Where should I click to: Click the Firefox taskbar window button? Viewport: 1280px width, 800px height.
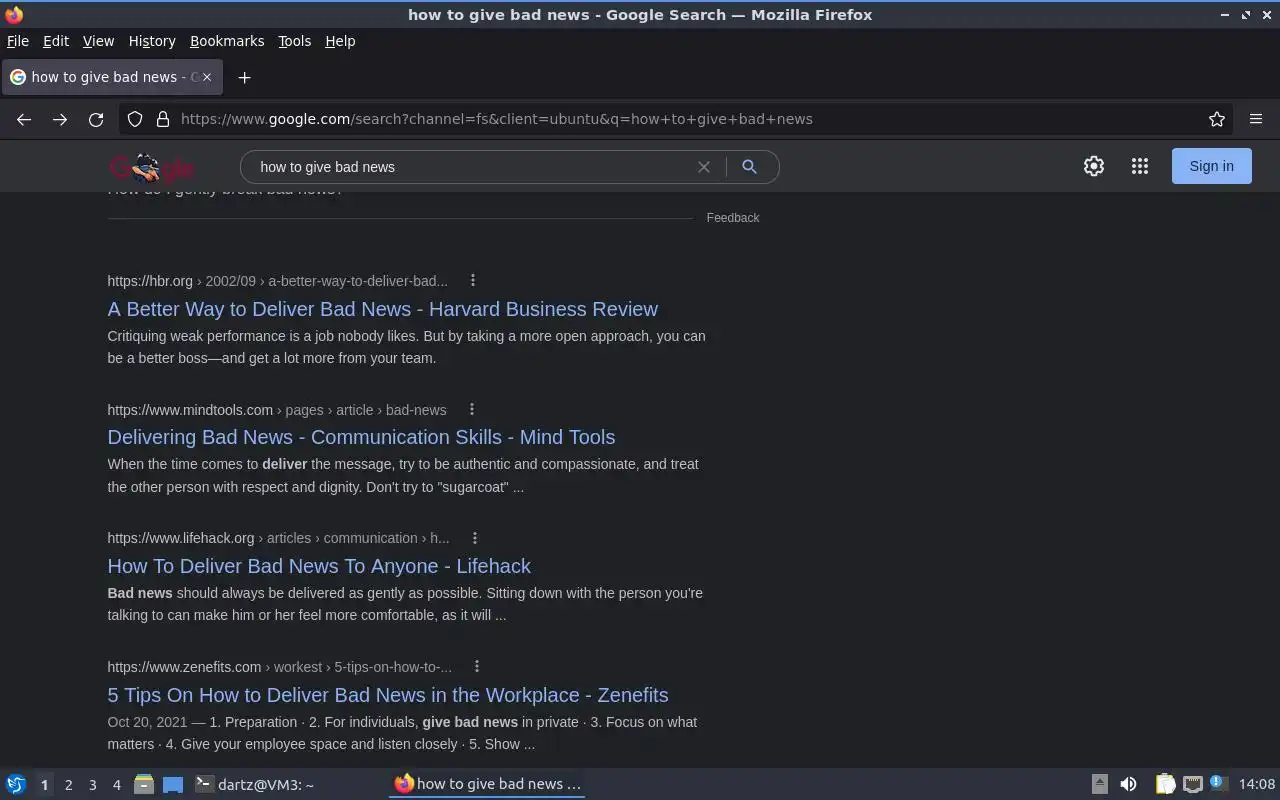click(x=487, y=784)
